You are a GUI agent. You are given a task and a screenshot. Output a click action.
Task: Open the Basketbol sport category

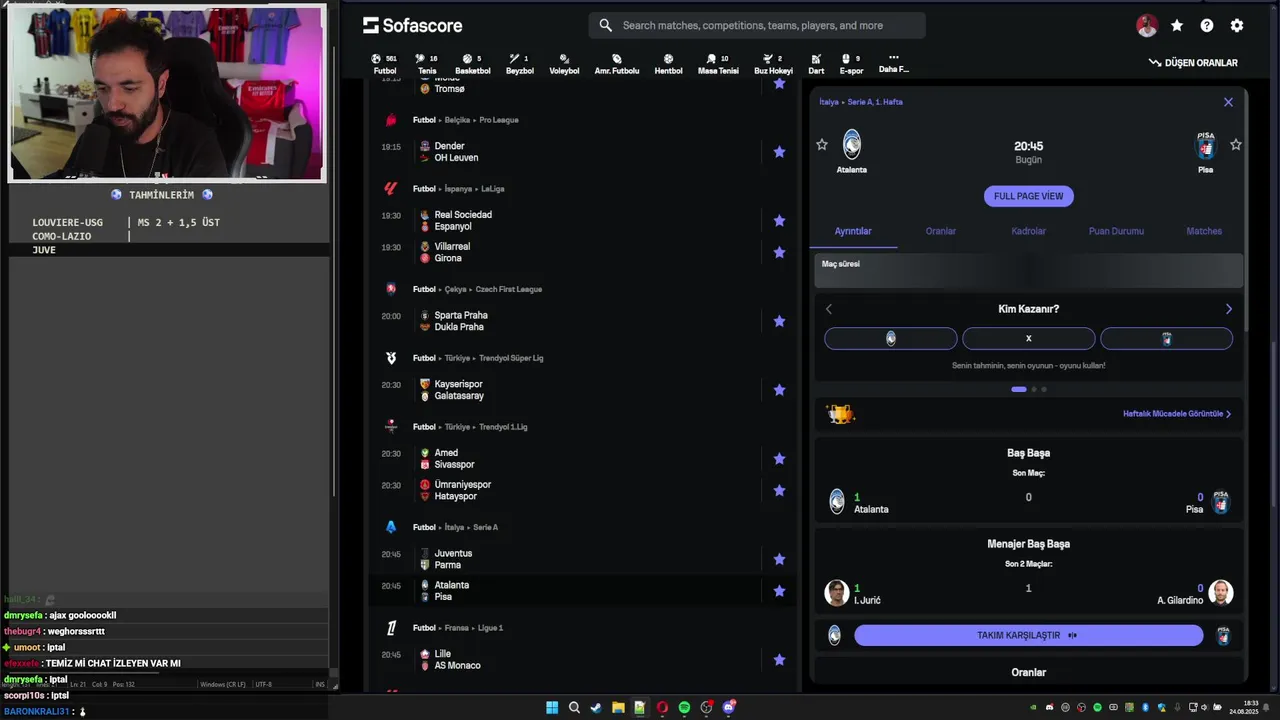[473, 64]
